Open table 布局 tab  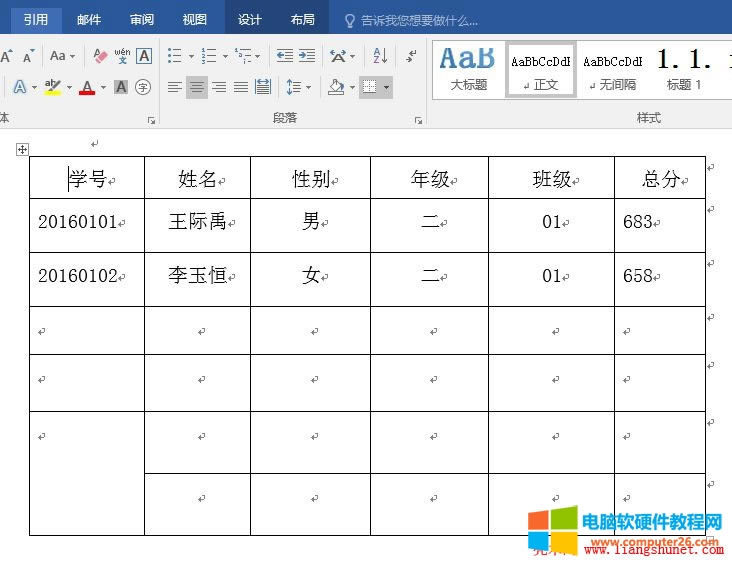(x=303, y=19)
